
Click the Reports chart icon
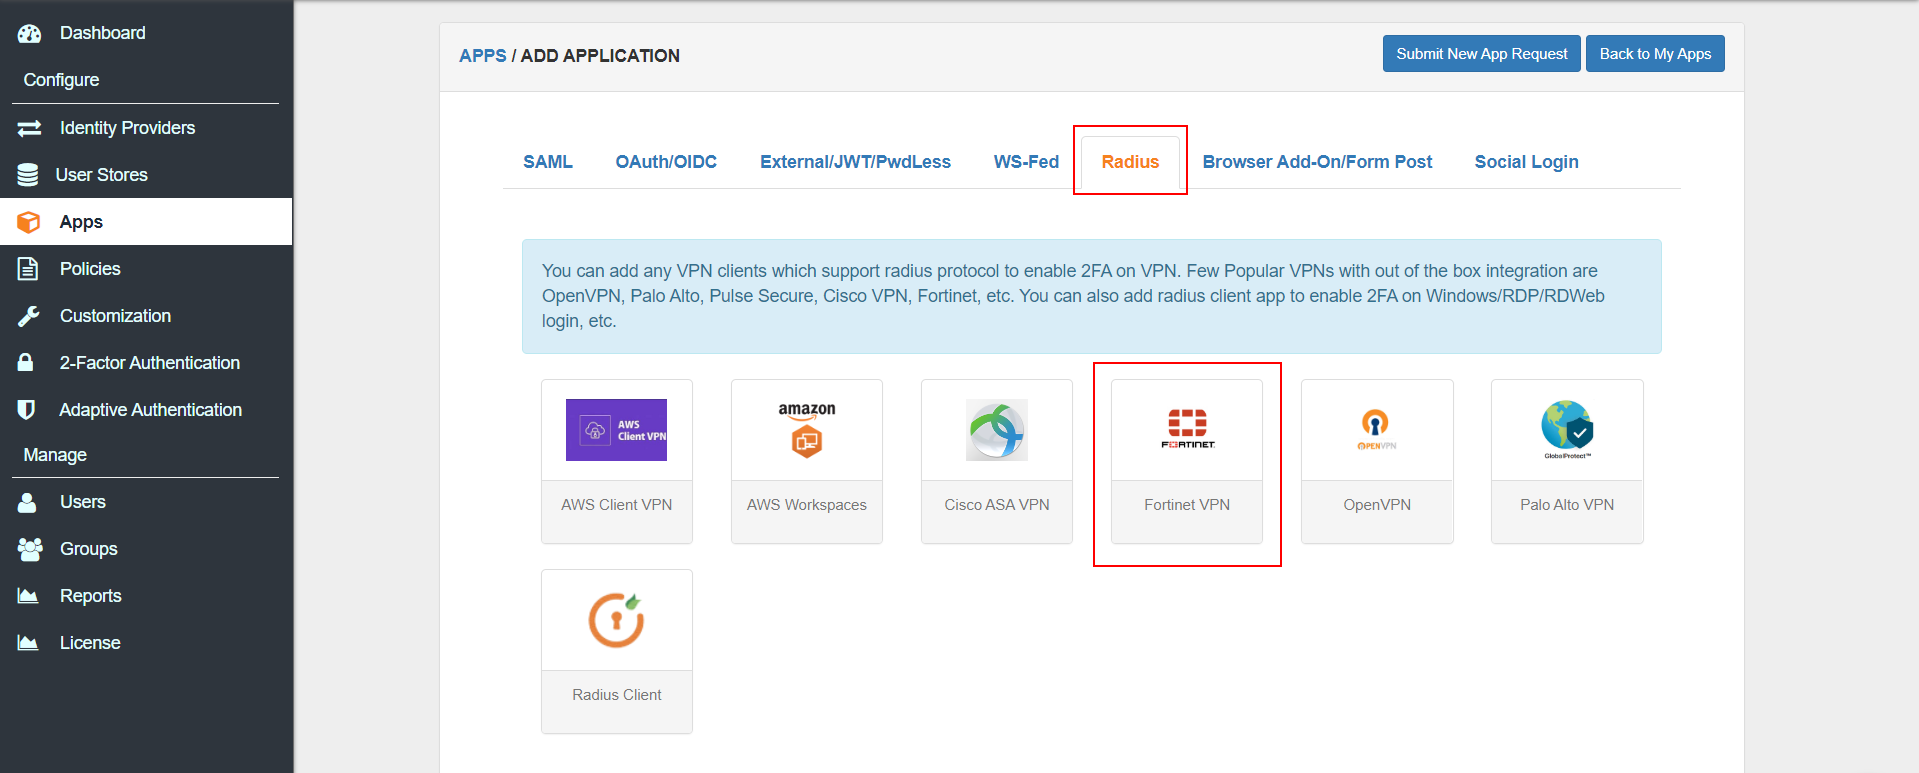coord(28,596)
